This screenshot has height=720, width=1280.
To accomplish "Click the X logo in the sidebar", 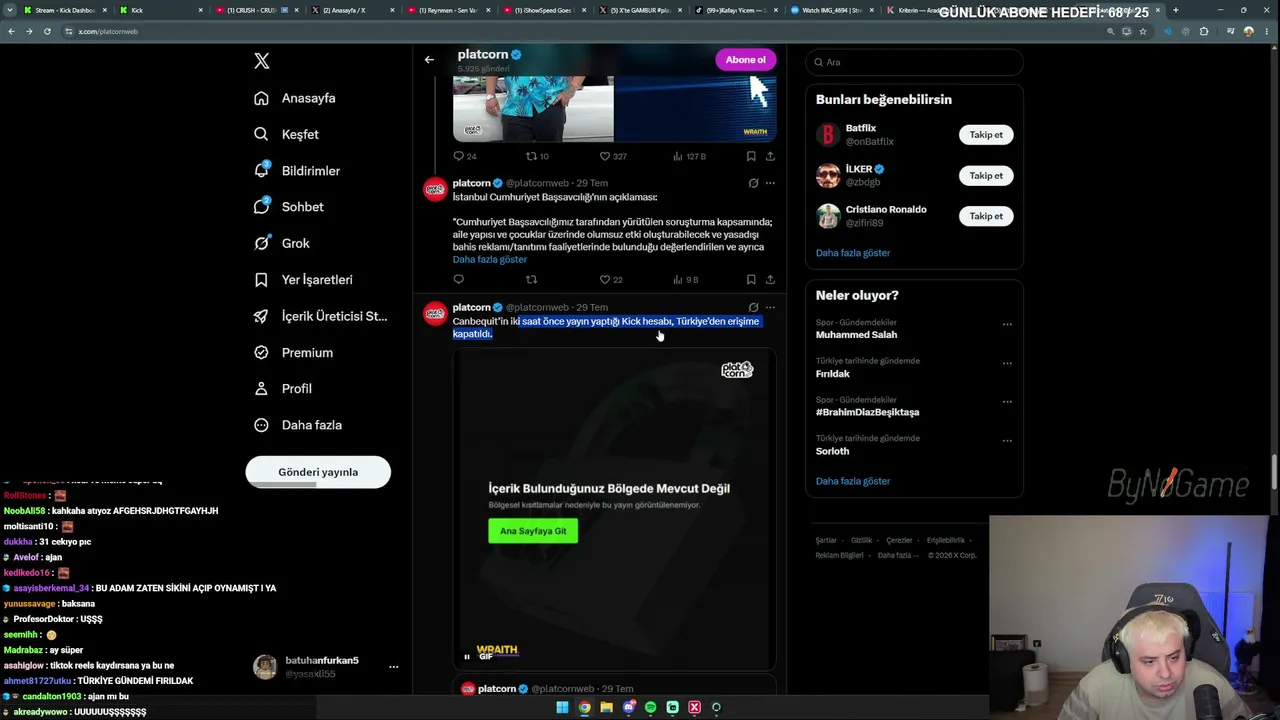I will click(x=262, y=61).
